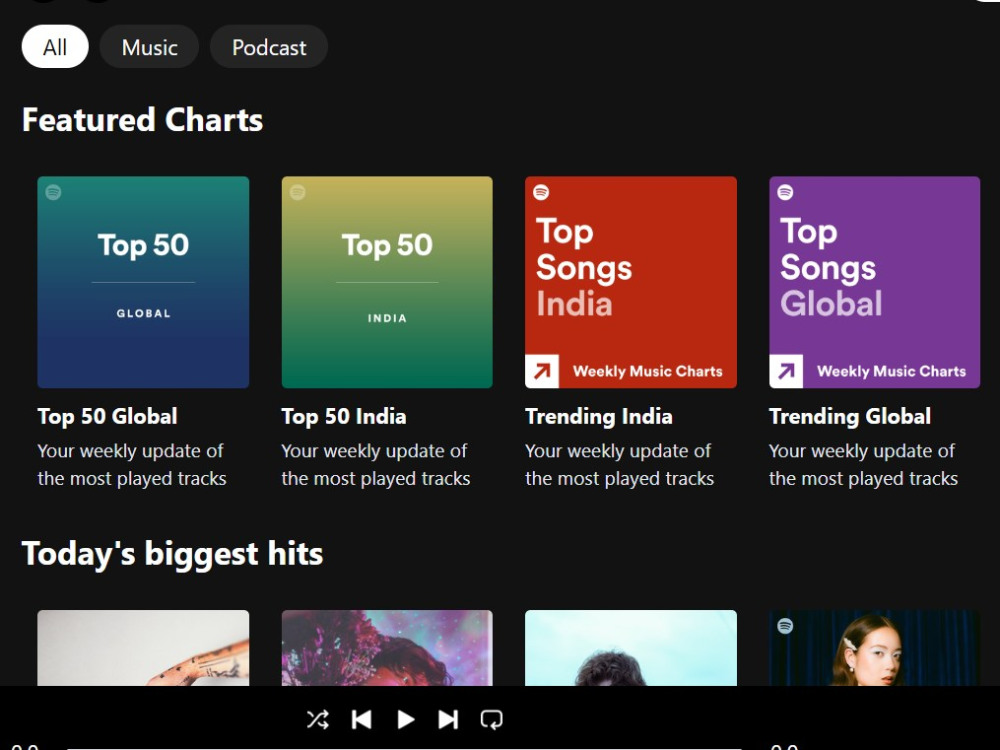
Task: Skip to the next track
Action: tap(448, 719)
